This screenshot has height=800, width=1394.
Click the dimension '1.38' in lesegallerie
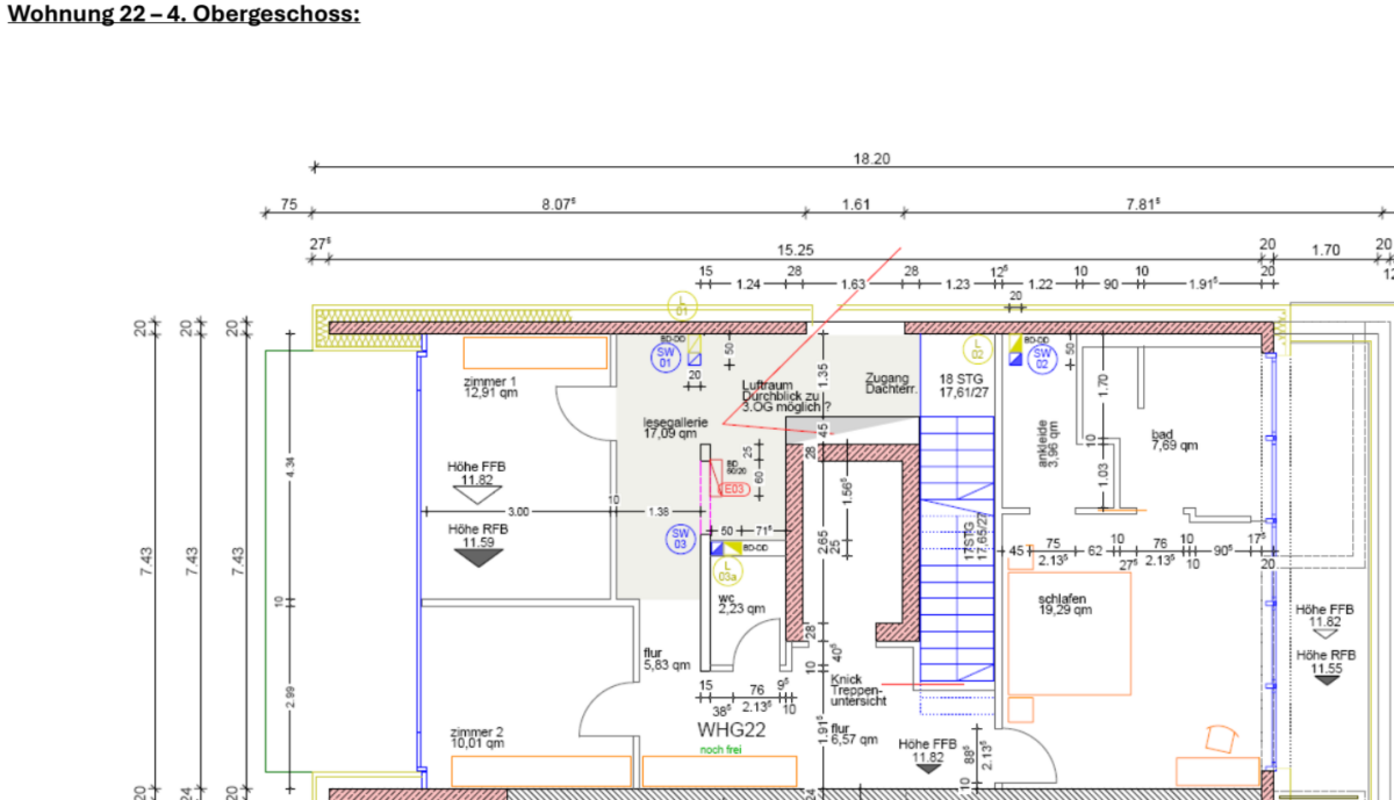click(658, 511)
